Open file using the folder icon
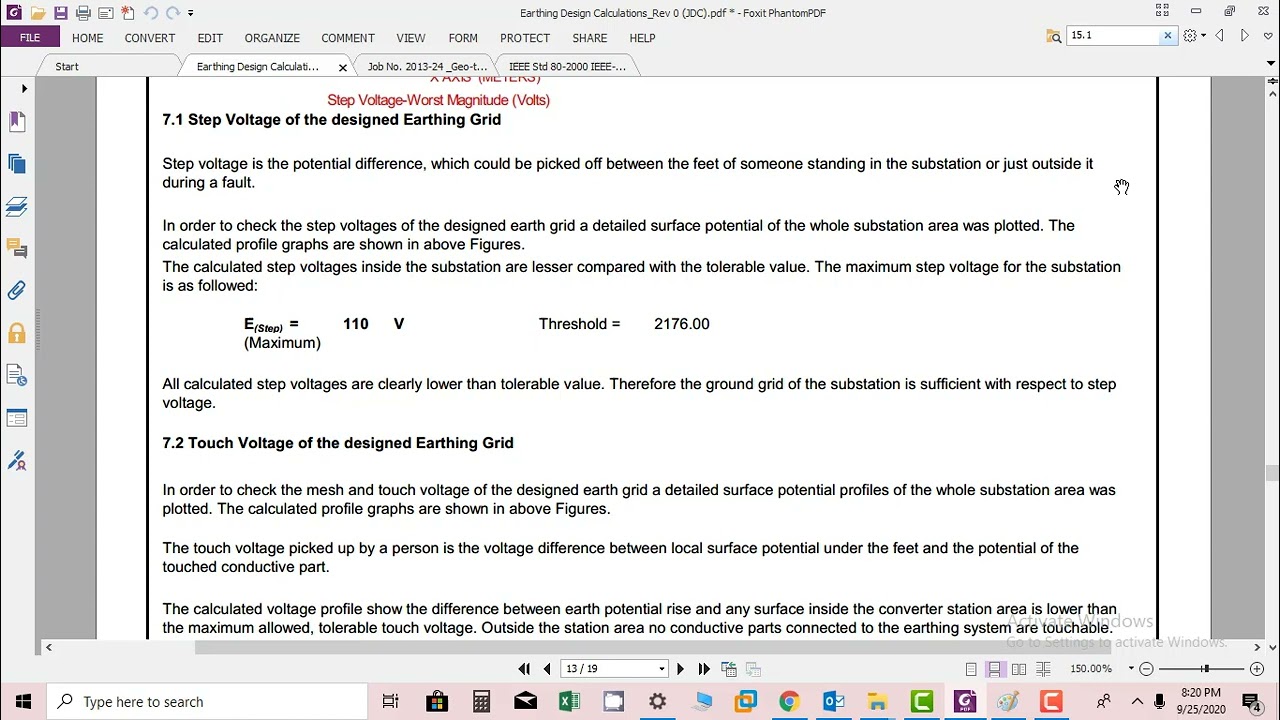 pyautogui.click(x=38, y=13)
